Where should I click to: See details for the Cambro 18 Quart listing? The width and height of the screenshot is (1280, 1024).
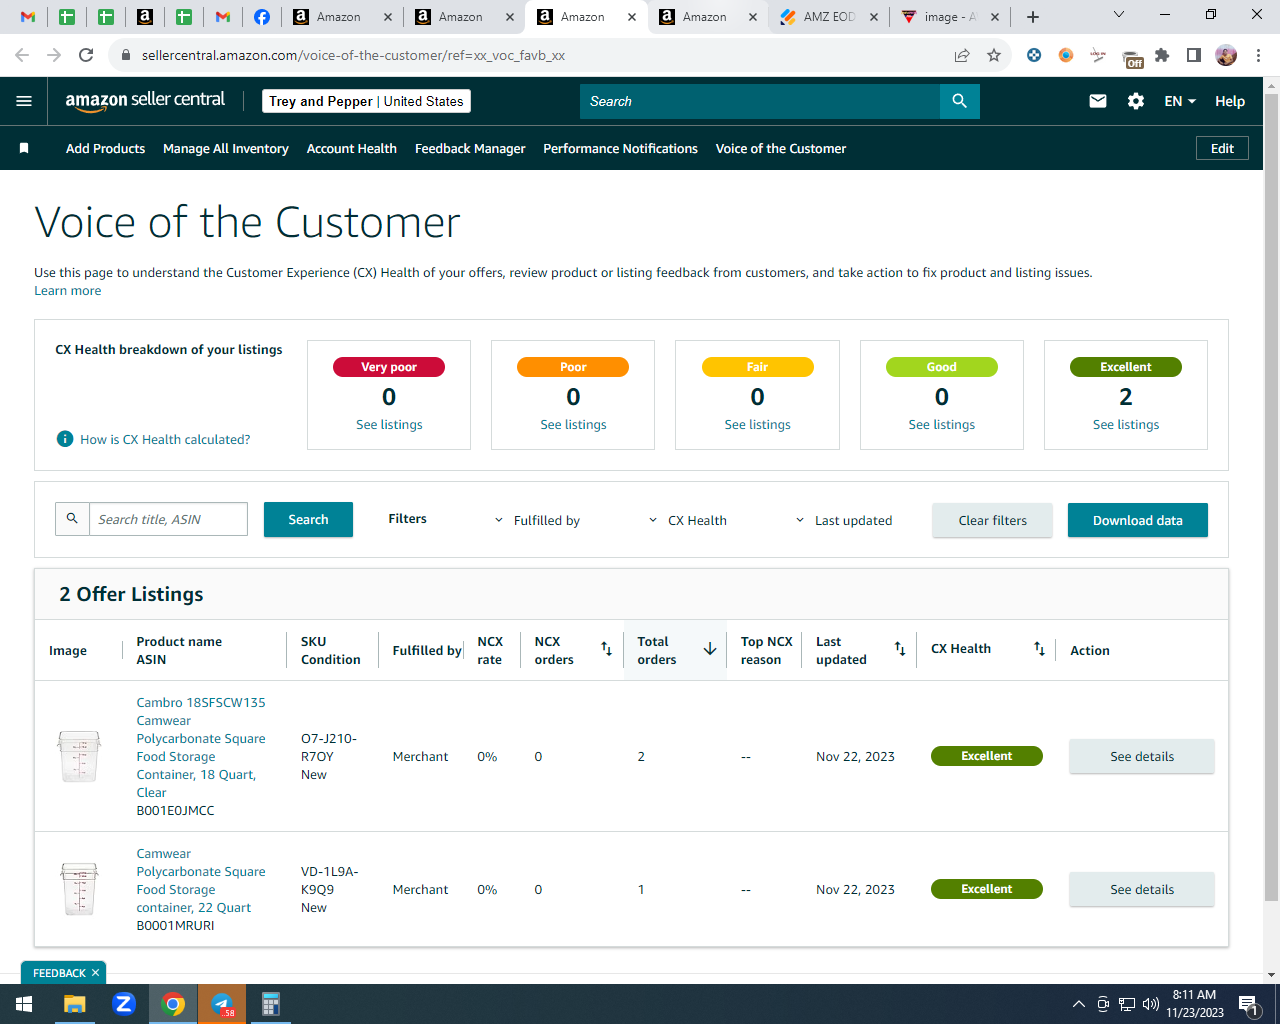click(x=1142, y=756)
